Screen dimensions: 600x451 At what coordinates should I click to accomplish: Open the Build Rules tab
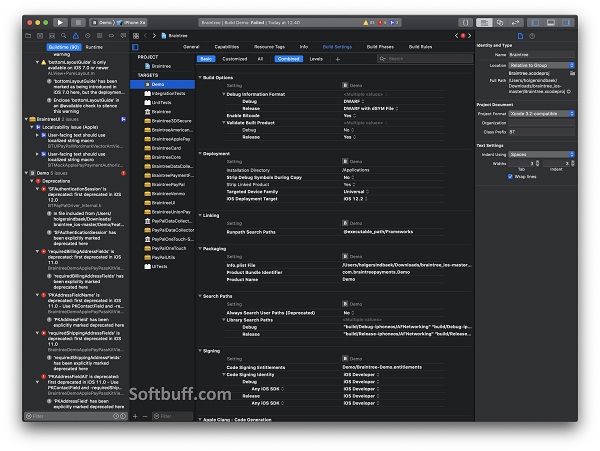tap(420, 47)
